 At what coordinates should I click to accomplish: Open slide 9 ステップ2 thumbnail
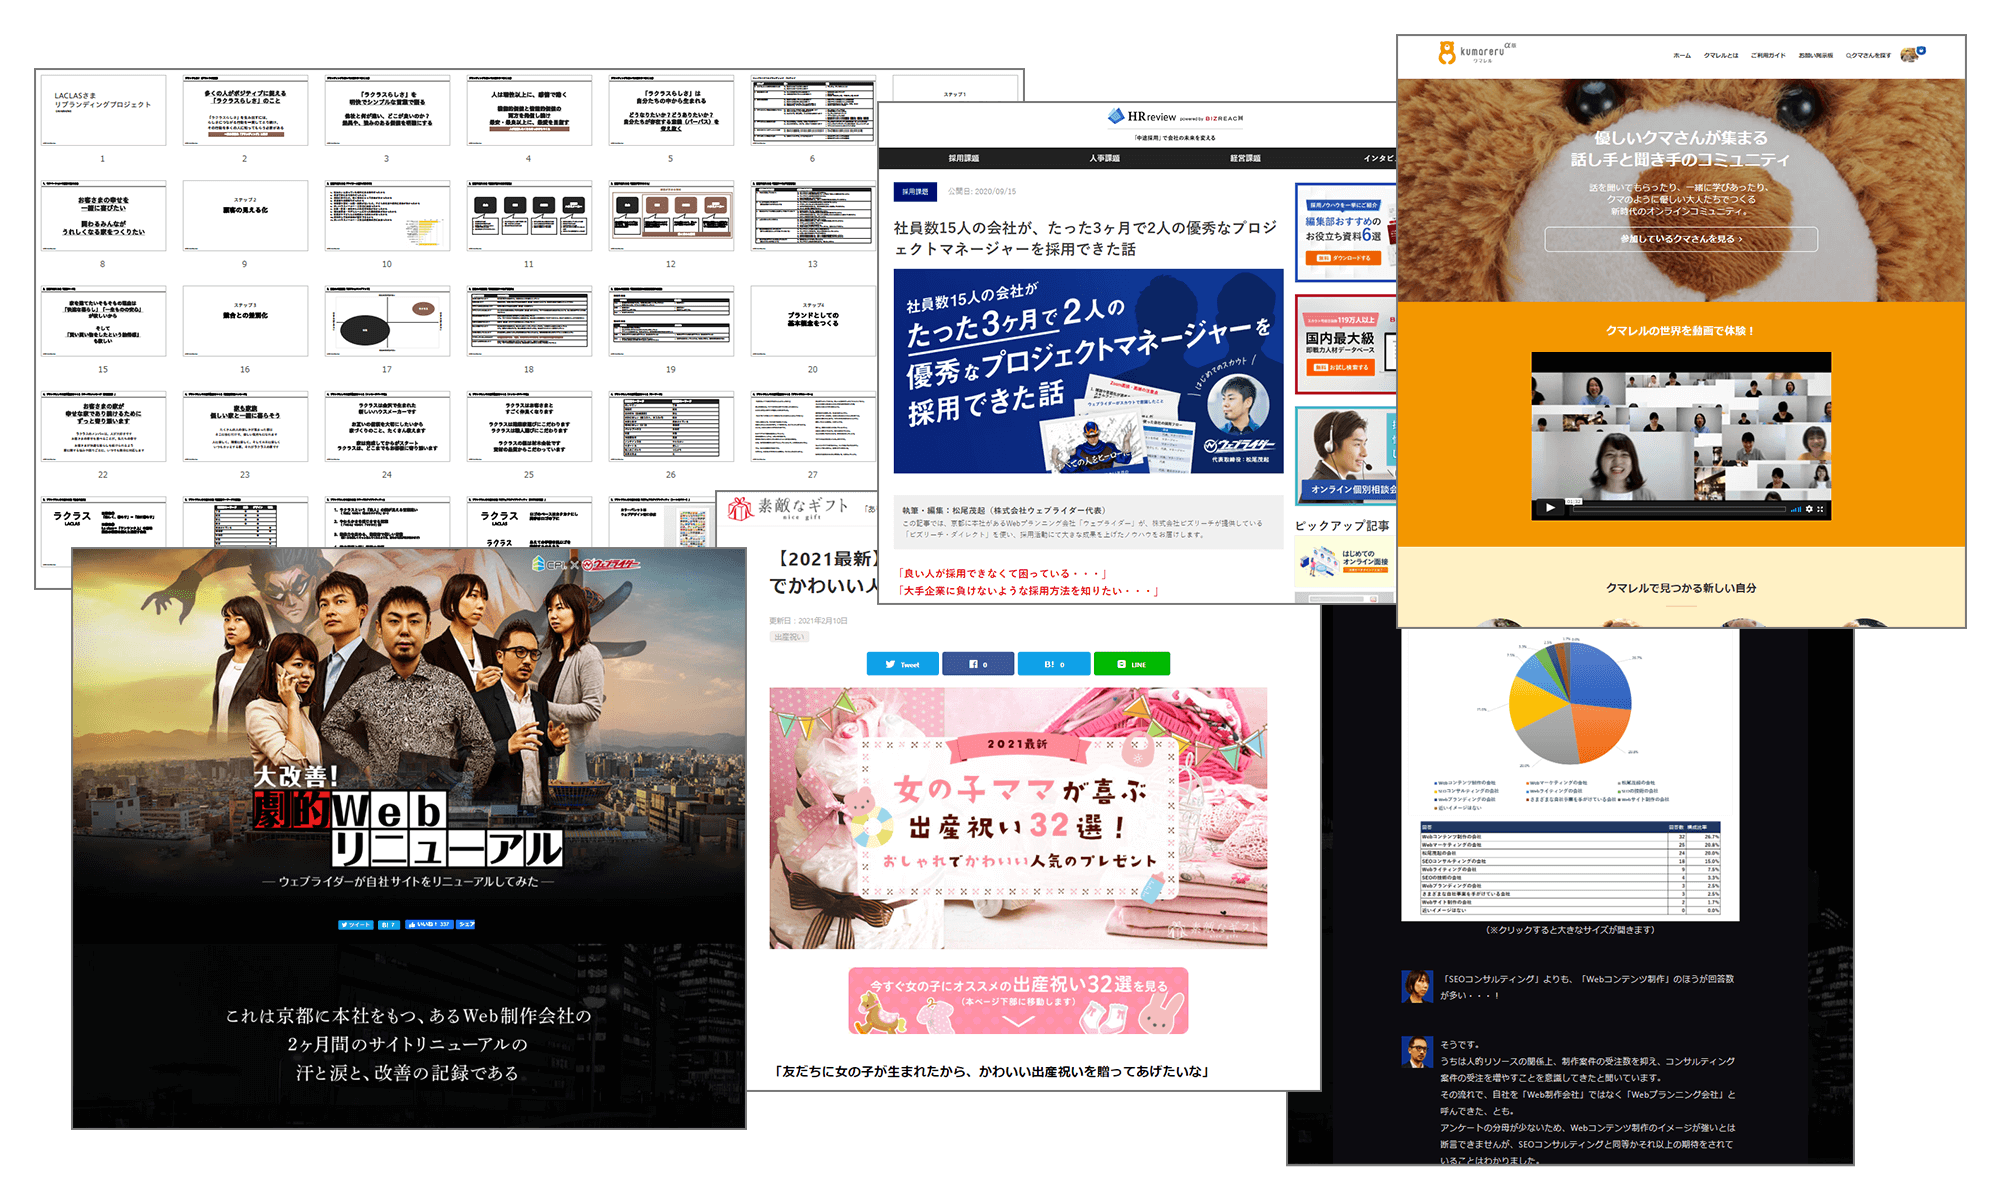coord(245,215)
